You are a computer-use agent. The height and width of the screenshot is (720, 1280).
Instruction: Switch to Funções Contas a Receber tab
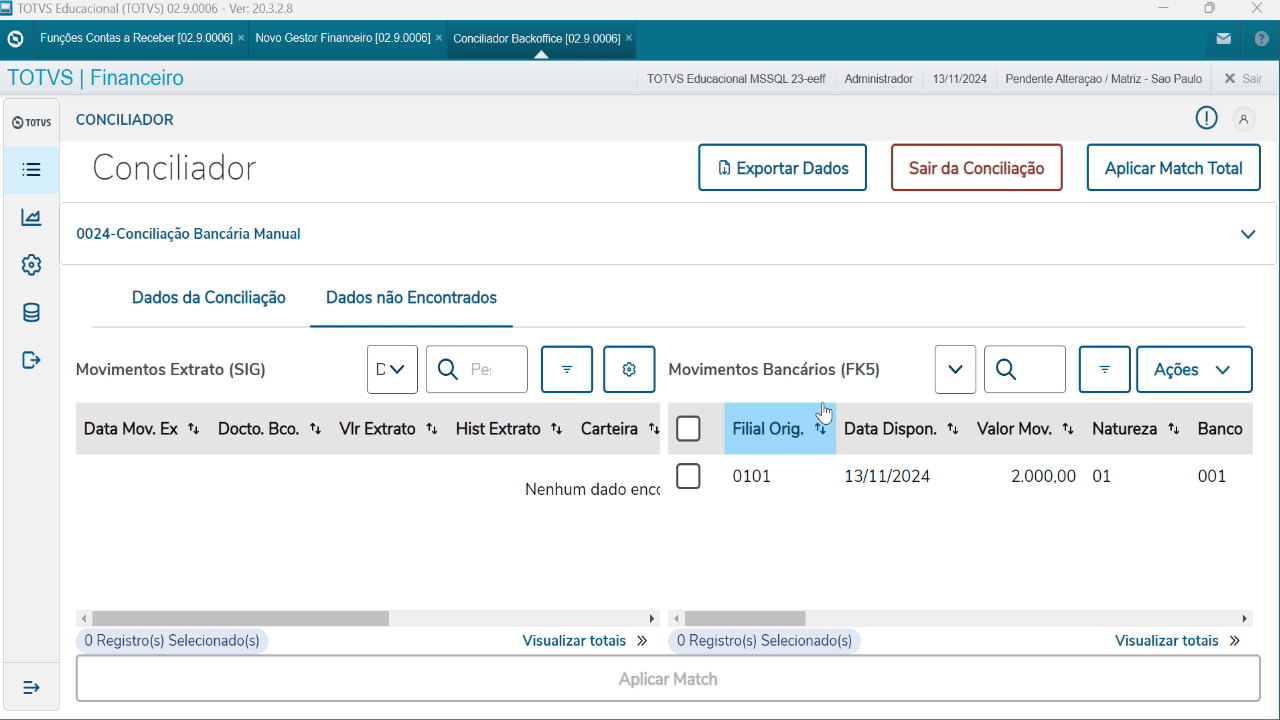[136, 38]
